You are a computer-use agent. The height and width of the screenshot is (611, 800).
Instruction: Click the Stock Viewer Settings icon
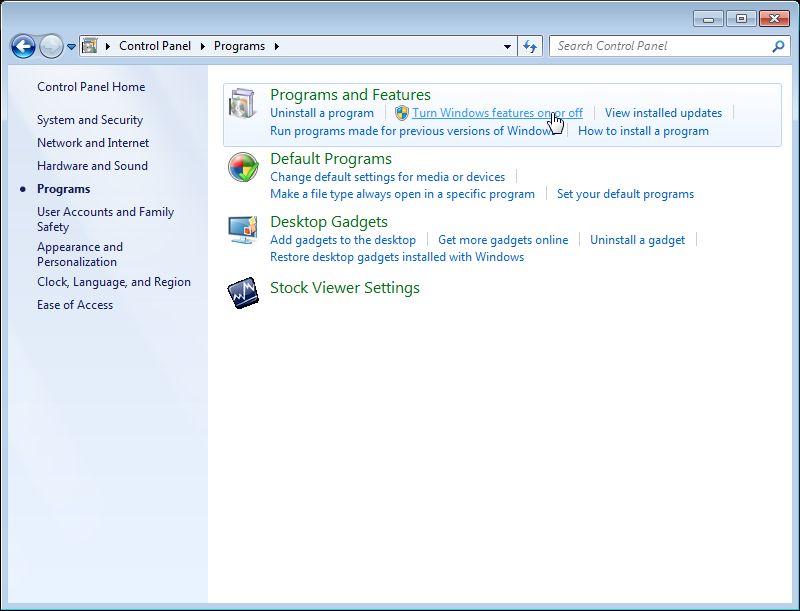[x=243, y=292]
